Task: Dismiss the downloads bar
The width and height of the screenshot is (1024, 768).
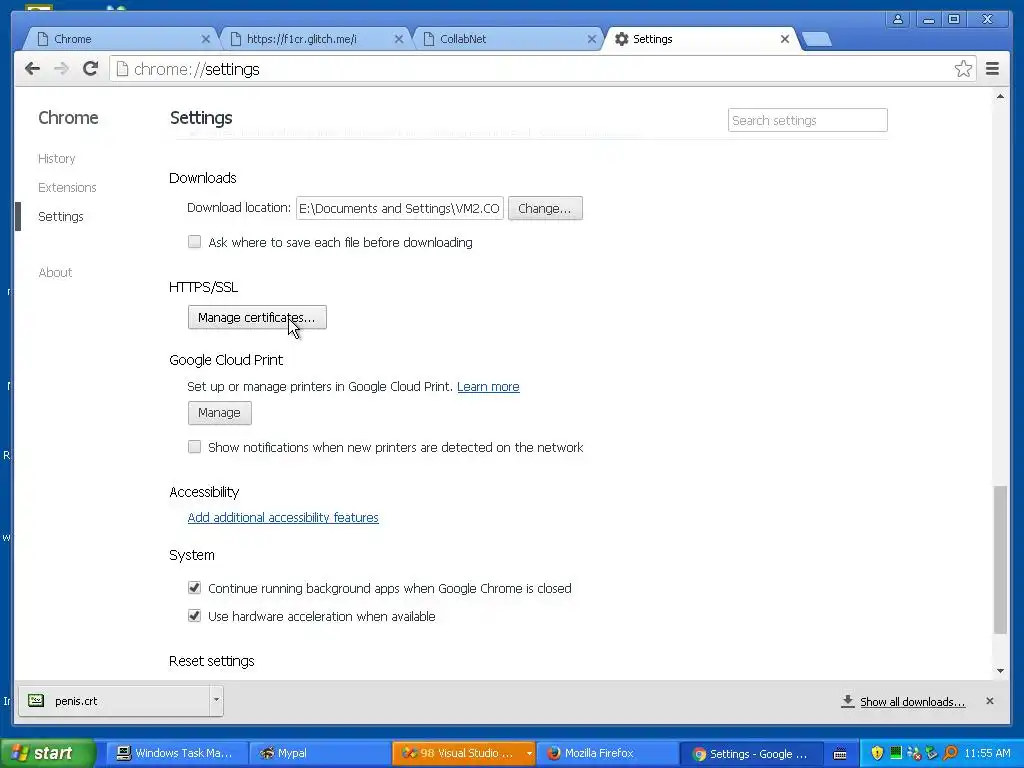Action: pyautogui.click(x=989, y=701)
